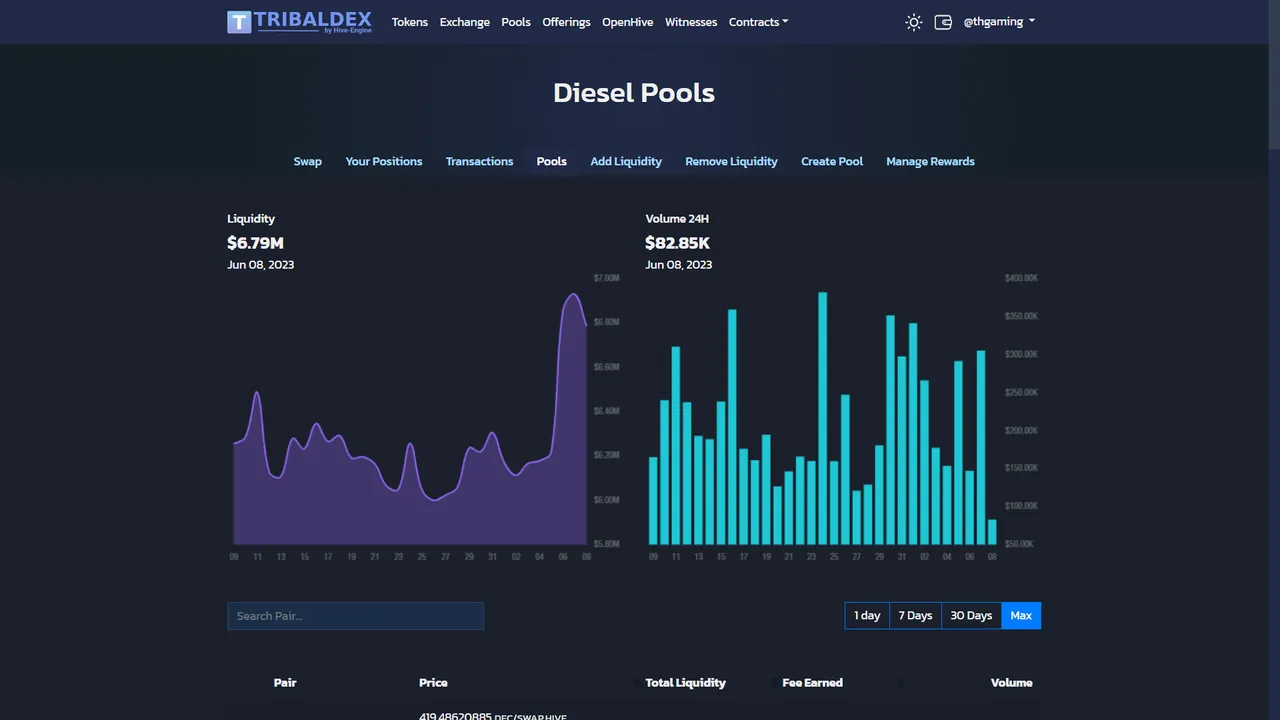The height and width of the screenshot is (720, 1280).
Task: Open Add Liquidity tab
Action: coord(626,161)
